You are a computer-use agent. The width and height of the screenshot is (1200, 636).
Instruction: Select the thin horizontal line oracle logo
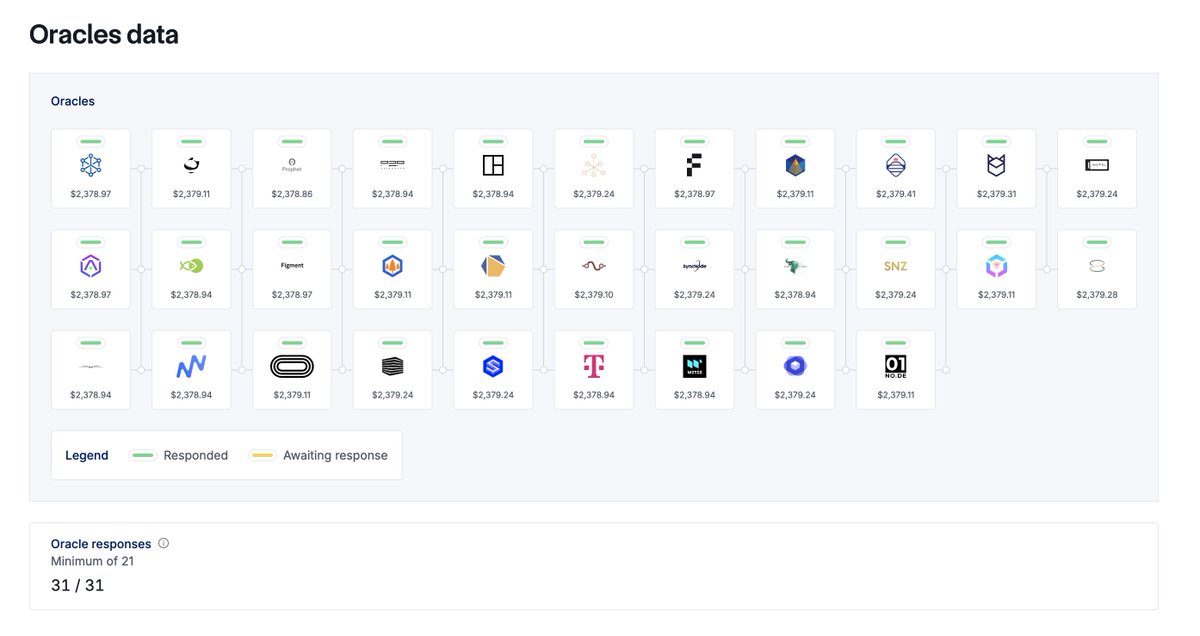pyautogui.click(x=91, y=367)
